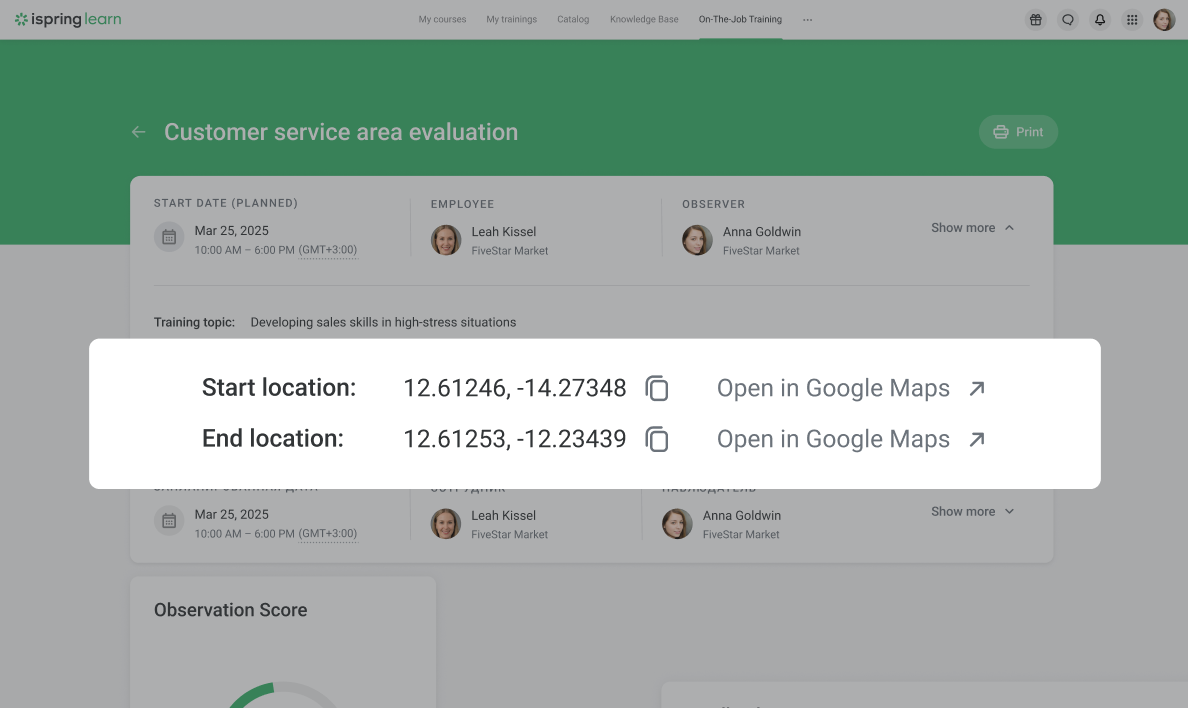Open the gift icon in header
Screen dimensions: 1188x708
(x=1036, y=20)
